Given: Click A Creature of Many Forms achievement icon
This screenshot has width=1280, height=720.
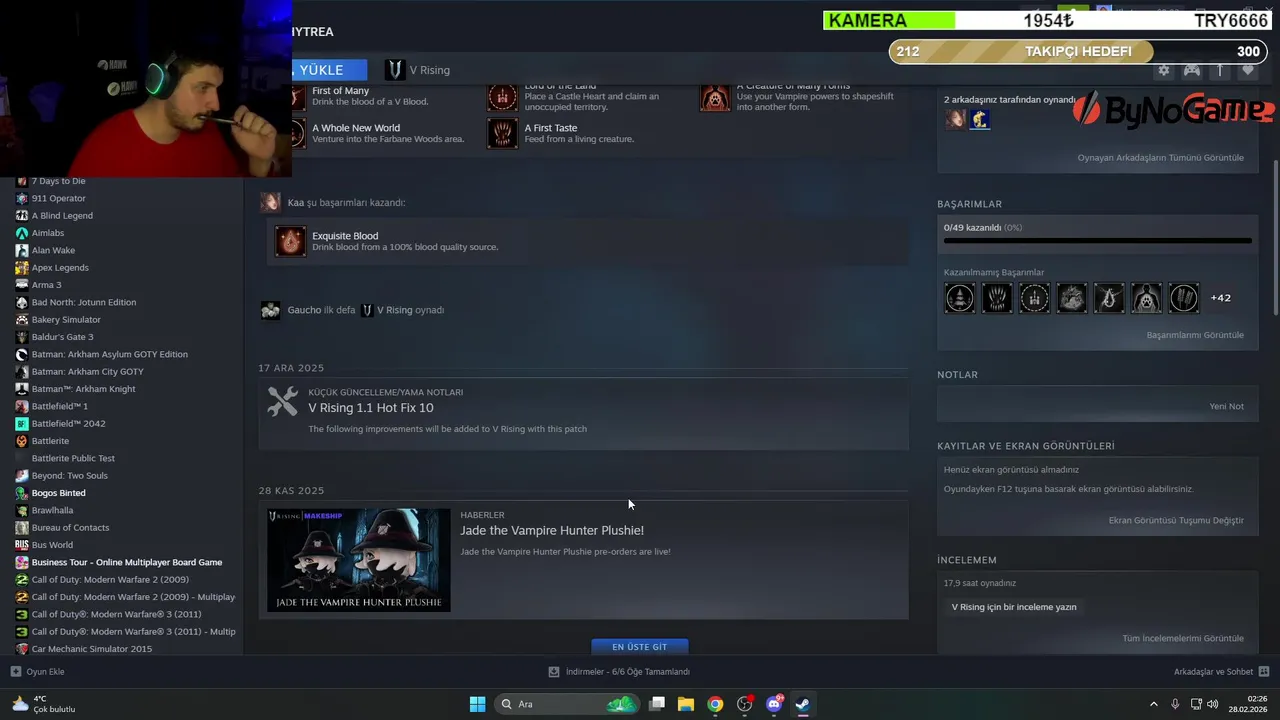Looking at the screenshot, I should point(715,97).
